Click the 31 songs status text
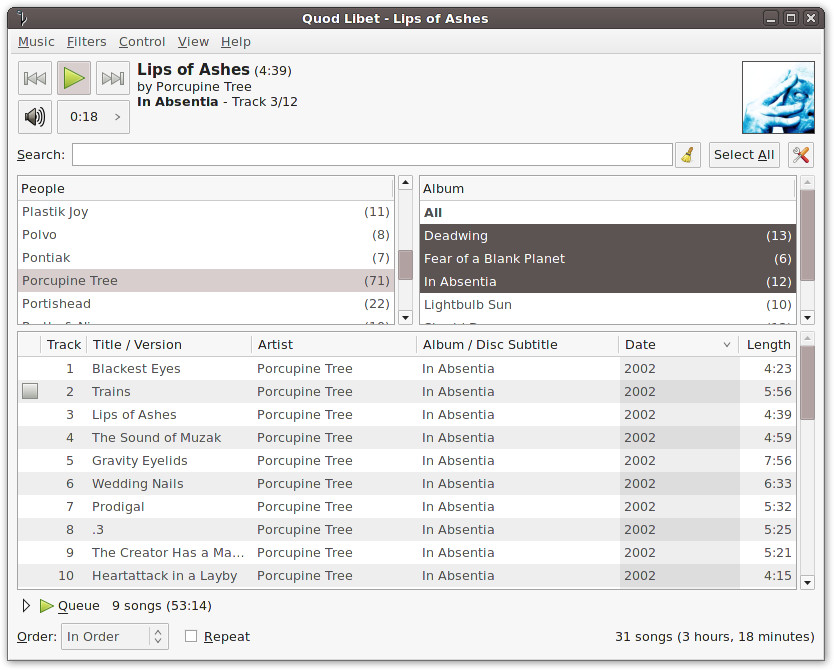The height and width of the screenshot is (670, 834). point(715,636)
